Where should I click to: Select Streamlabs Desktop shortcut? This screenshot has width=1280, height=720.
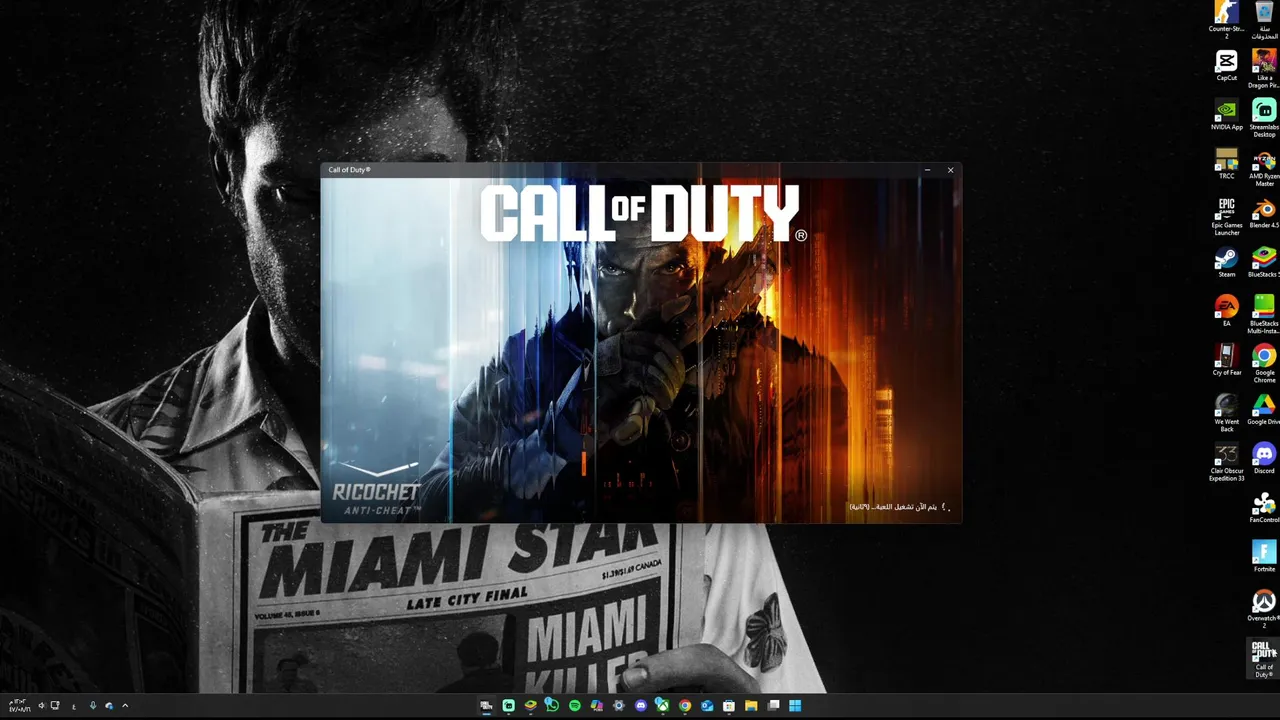pyautogui.click(x=1264, y=117)
